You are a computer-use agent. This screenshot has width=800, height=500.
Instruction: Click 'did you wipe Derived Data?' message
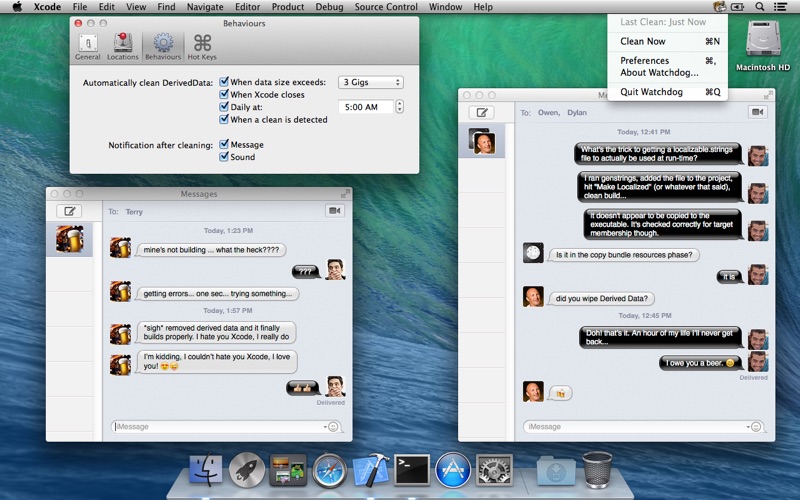click(x=601, y=298)
